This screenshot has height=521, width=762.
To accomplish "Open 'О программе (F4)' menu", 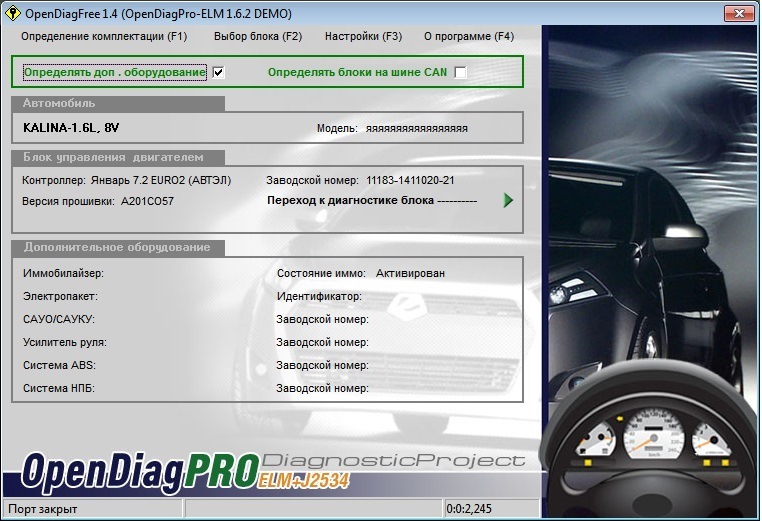I will click(x=469, y=36).
